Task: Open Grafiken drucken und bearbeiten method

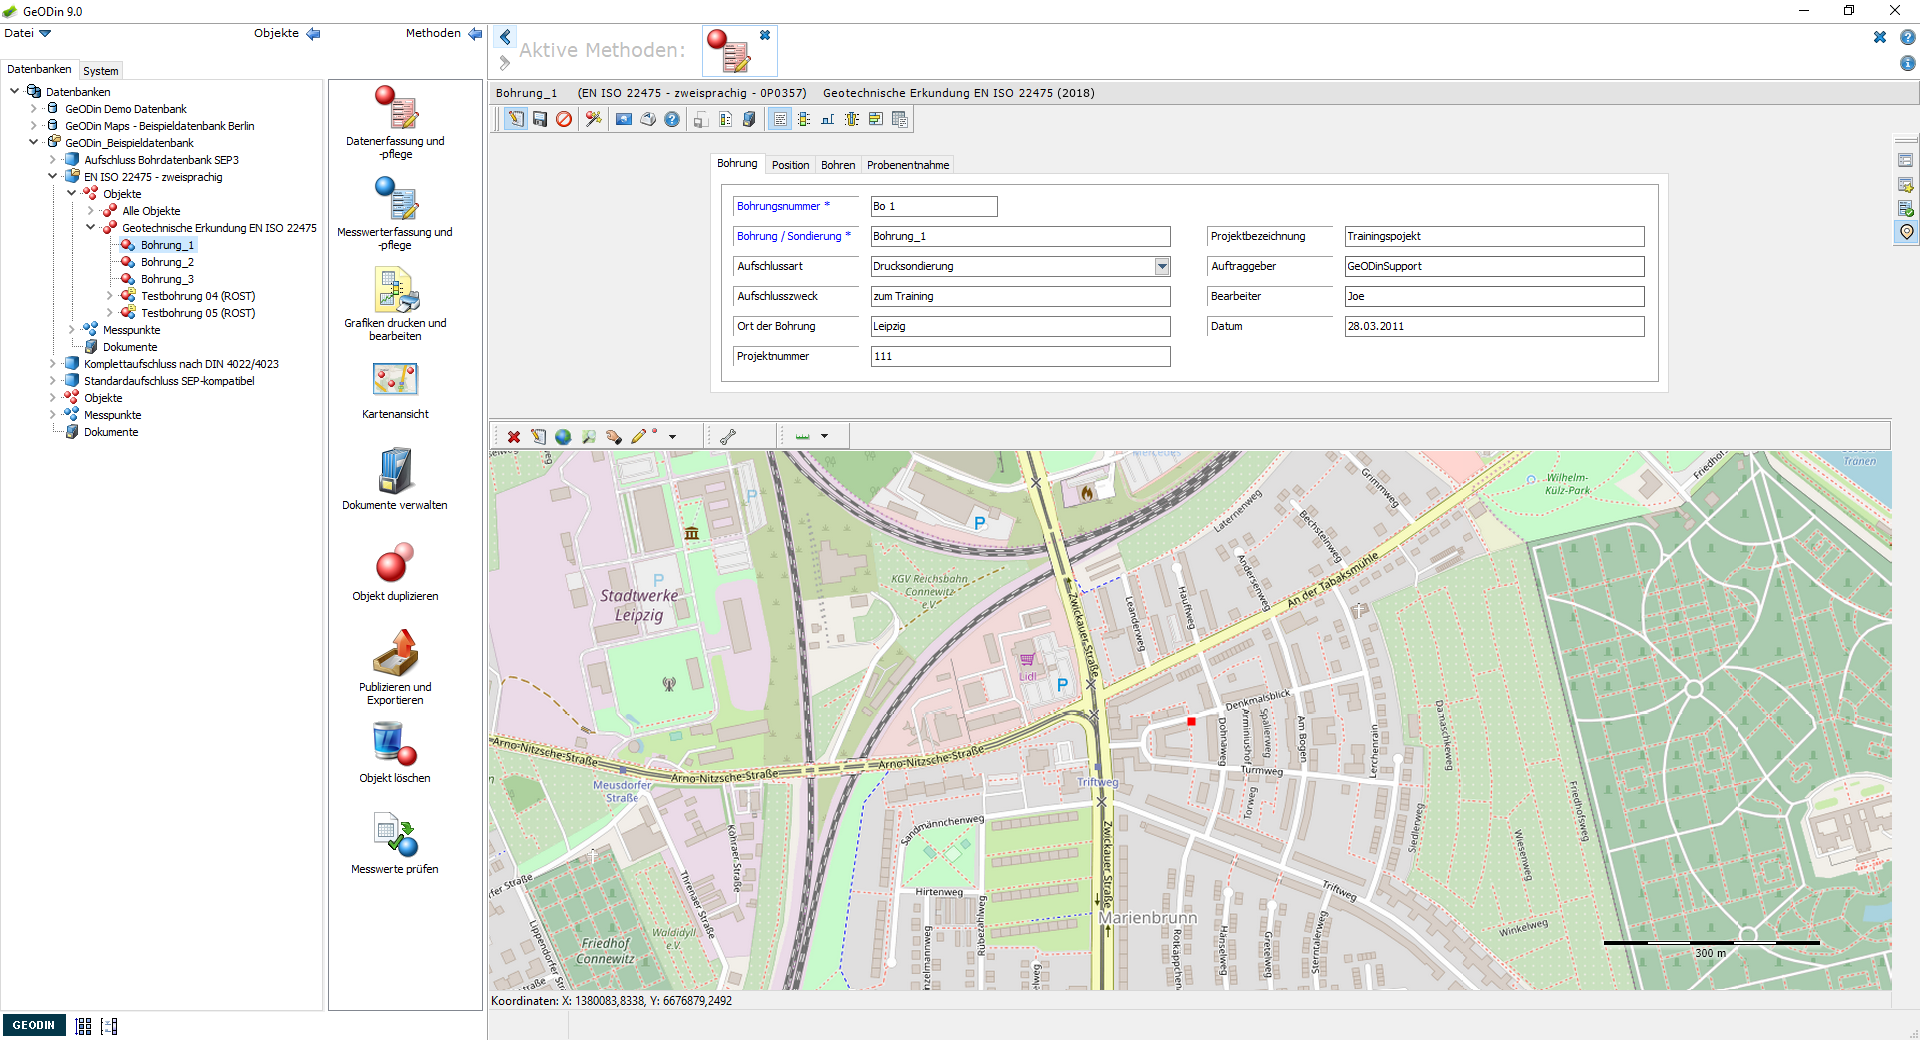Action: coord(396,290)
